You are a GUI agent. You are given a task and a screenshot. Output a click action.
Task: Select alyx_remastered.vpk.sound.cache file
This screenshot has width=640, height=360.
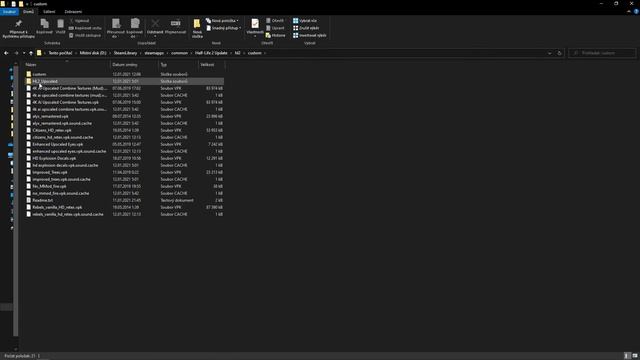[x=124, y=123]
